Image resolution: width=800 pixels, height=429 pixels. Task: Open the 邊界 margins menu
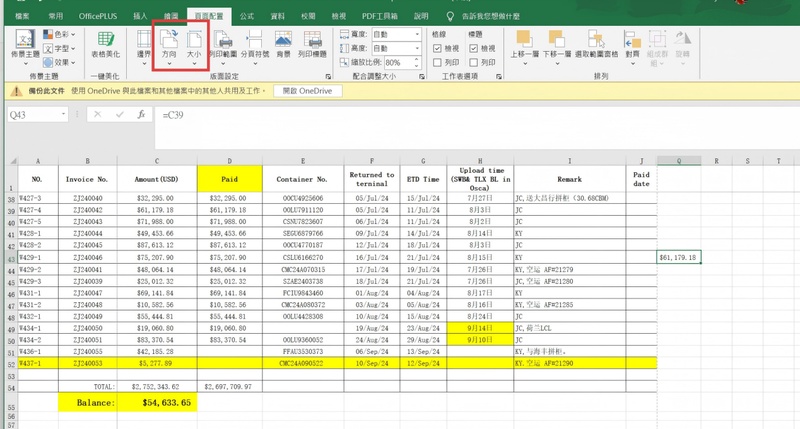(144, 48)
